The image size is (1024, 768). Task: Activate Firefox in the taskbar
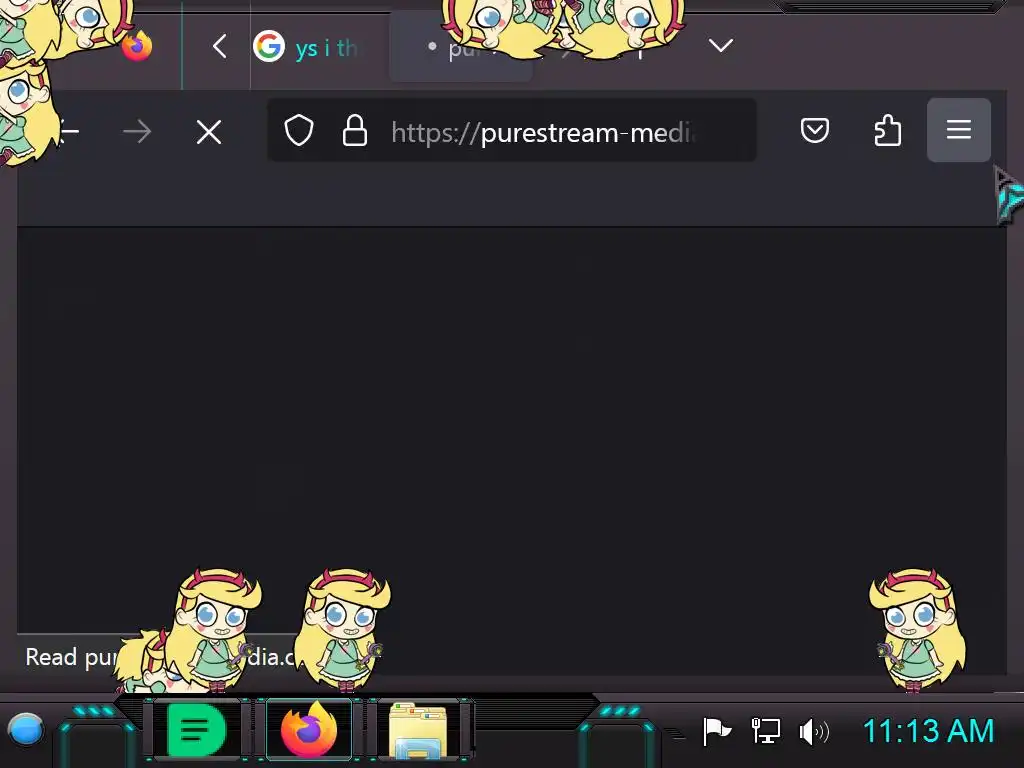(x=309, y=729)
